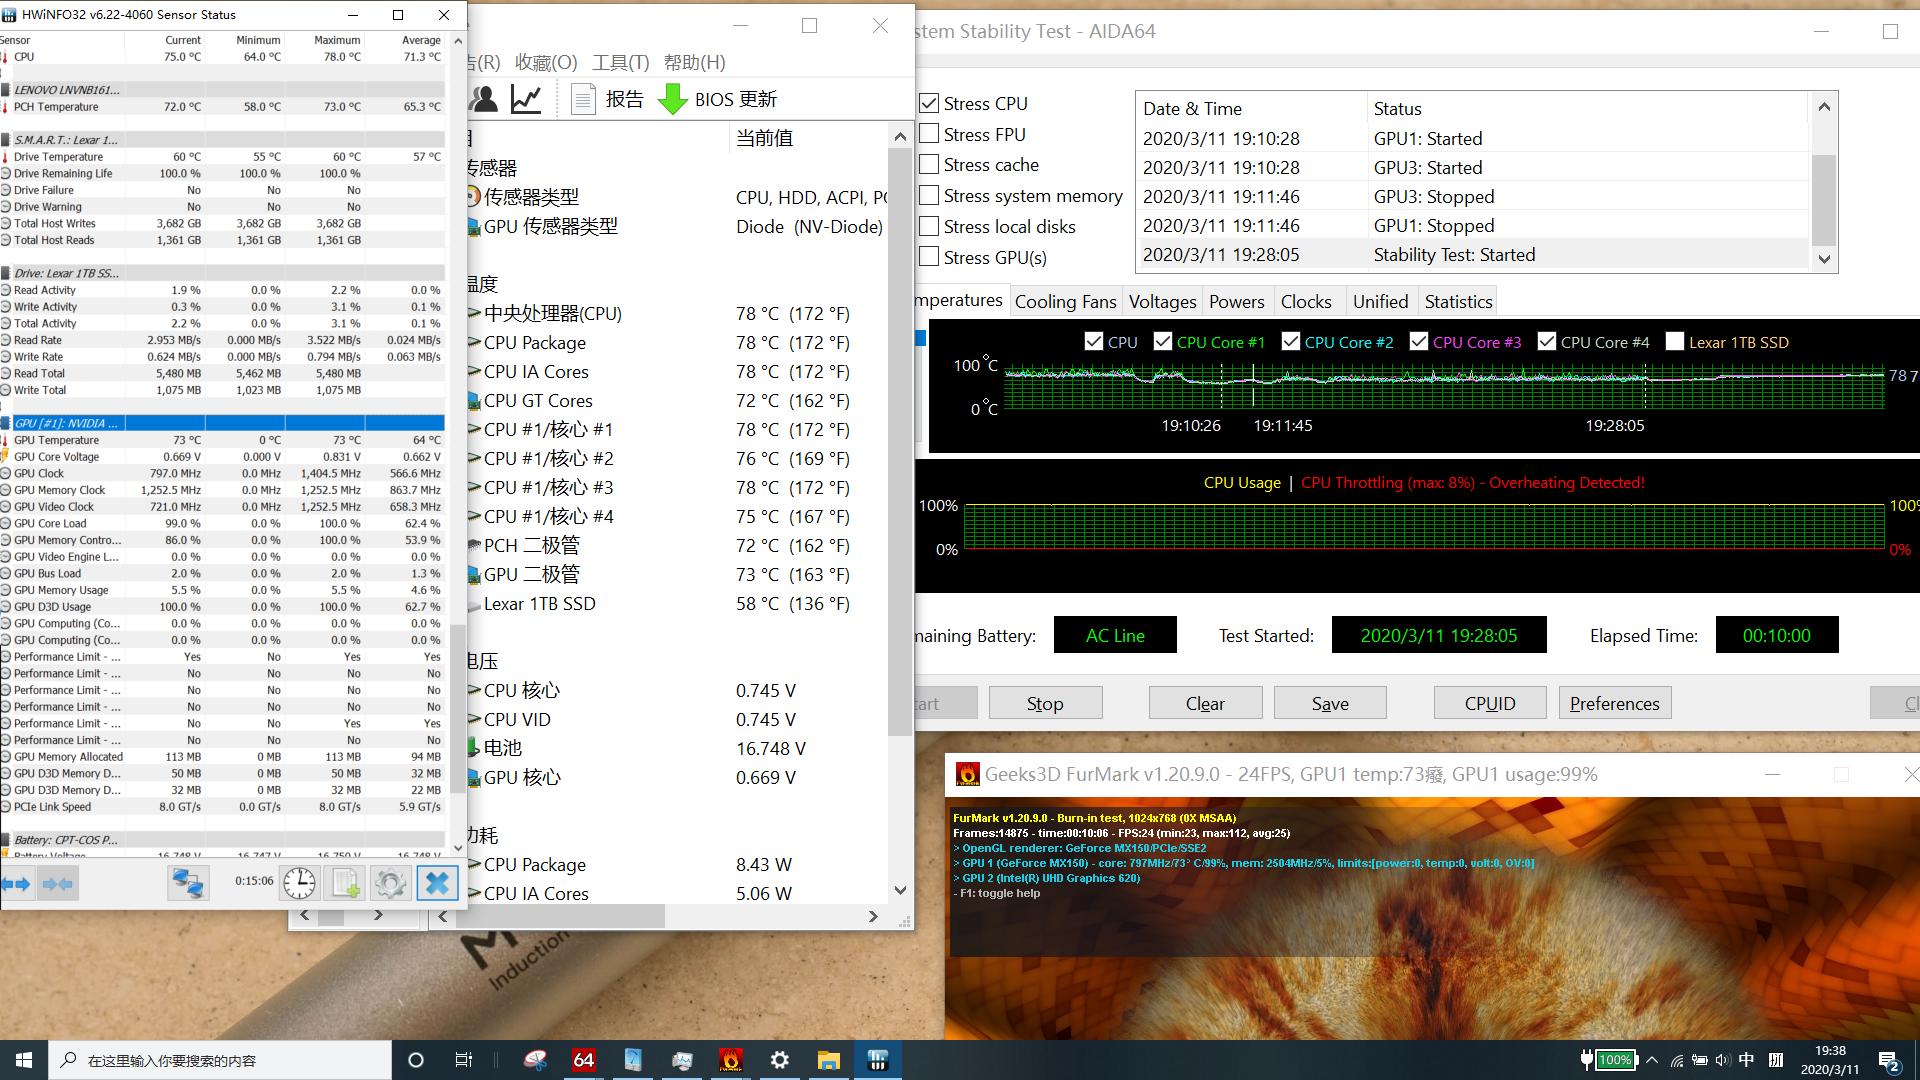Image resolution: width=1920 pixels, height=1080 pixels.
Task: Click the HWiNFO remote network monitors icon
Action: (x=188, y=884)
